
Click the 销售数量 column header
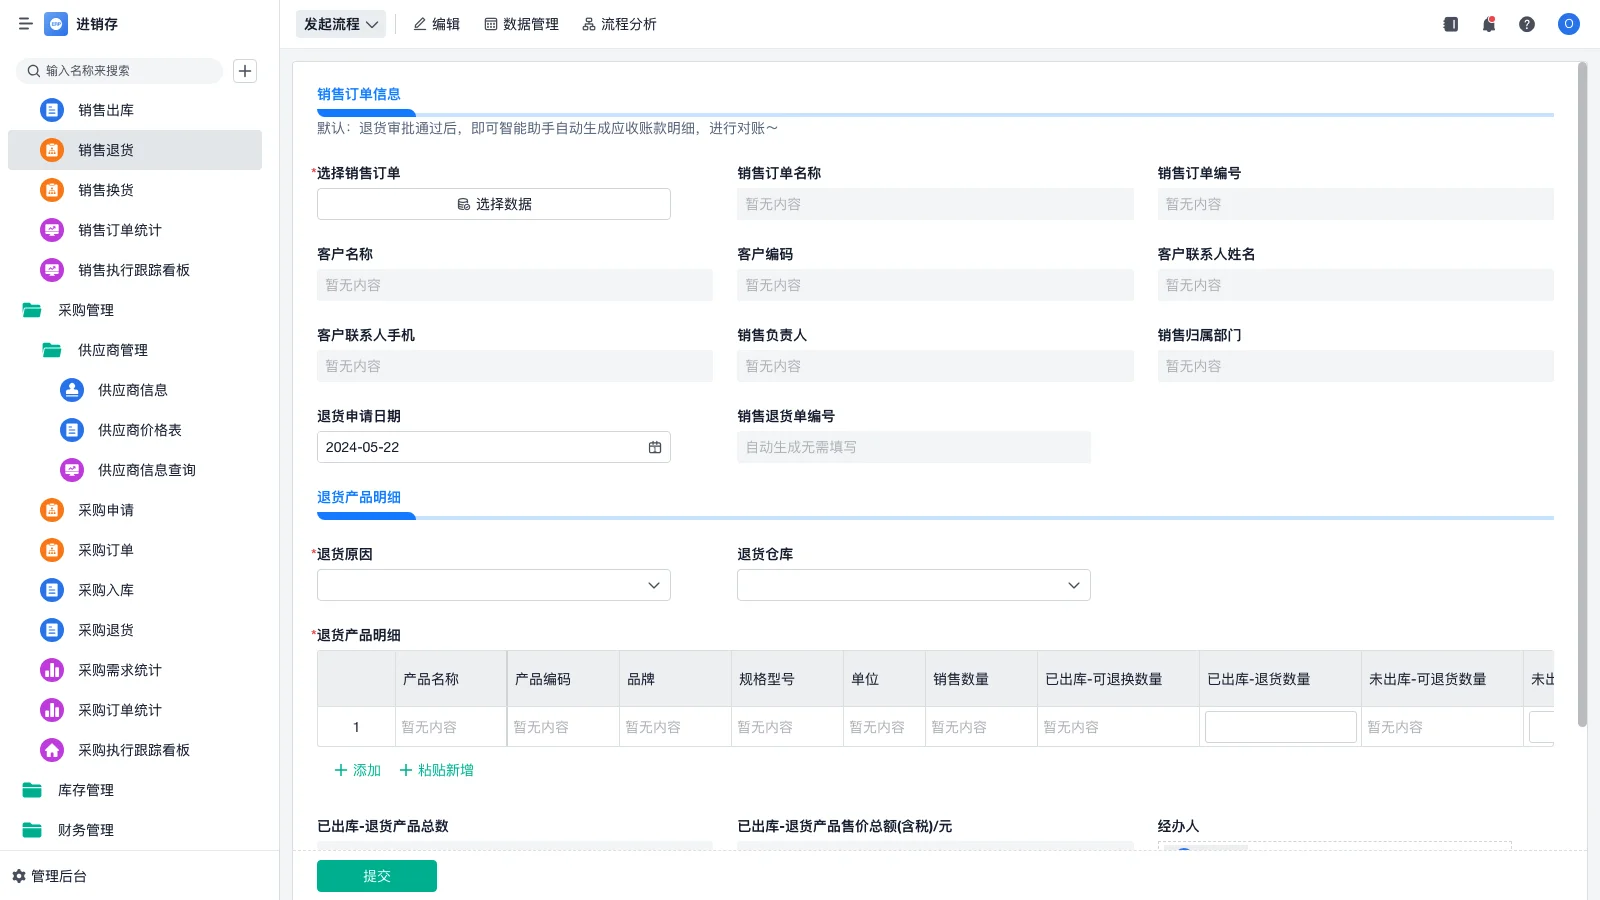(981, 679)
